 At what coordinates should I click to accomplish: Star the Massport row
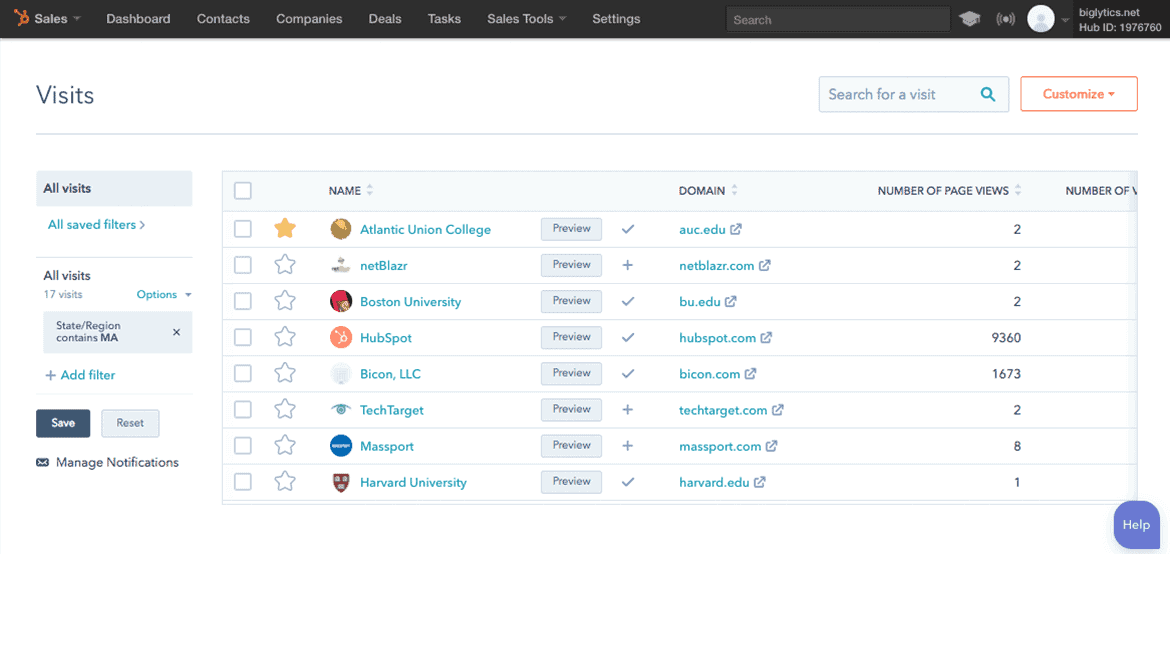pos(285,445)
